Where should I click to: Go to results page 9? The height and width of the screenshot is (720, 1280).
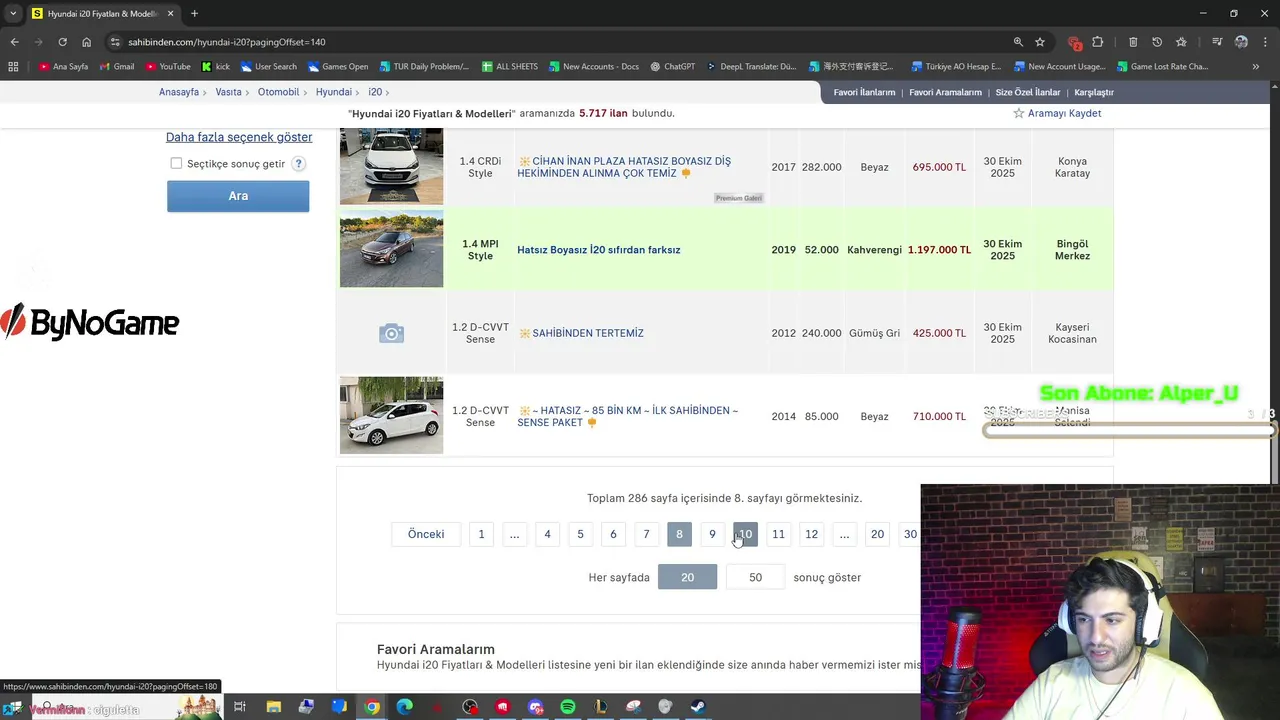[x=712, y=534]
